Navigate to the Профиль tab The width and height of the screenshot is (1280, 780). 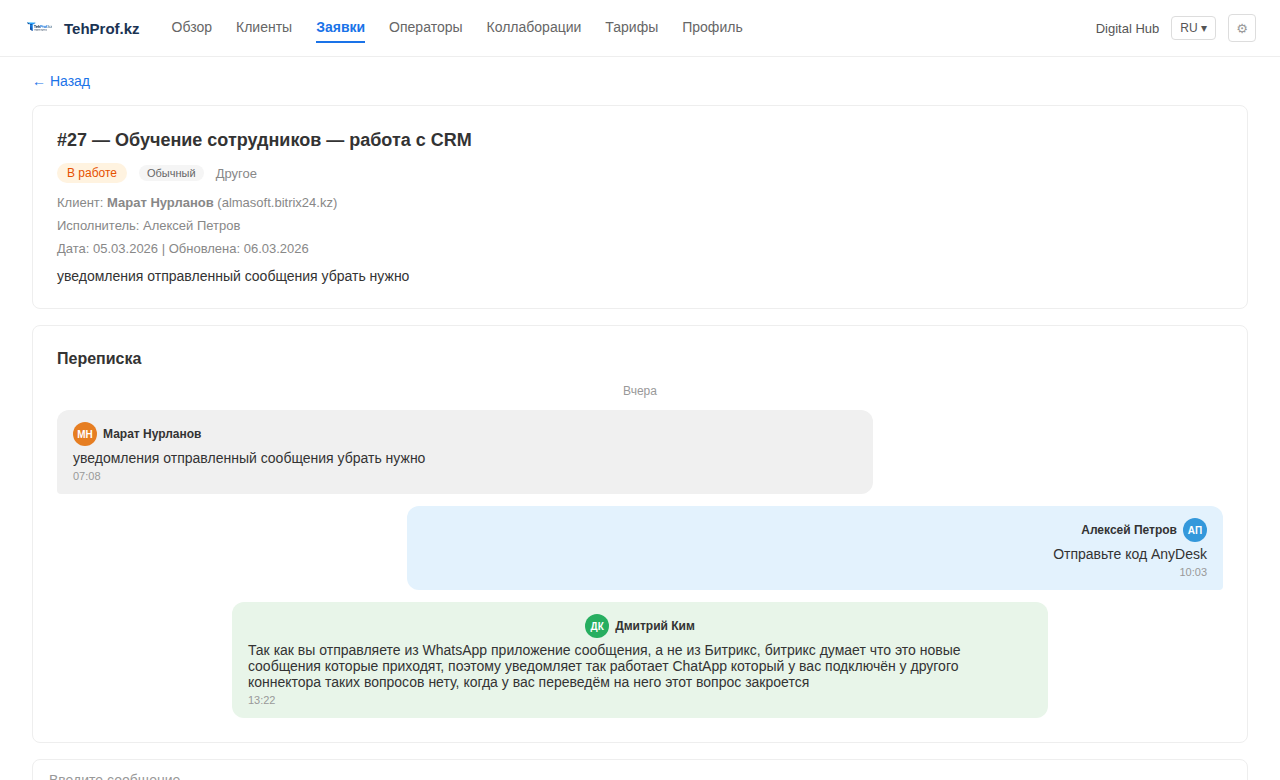tap(712, 27)
